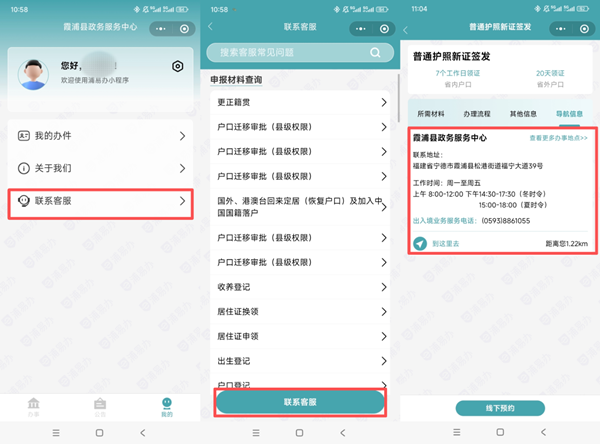Open three-dot menu on 普通护照新证签发 page
Screen dimensions: 600x444
click(561, 29)
